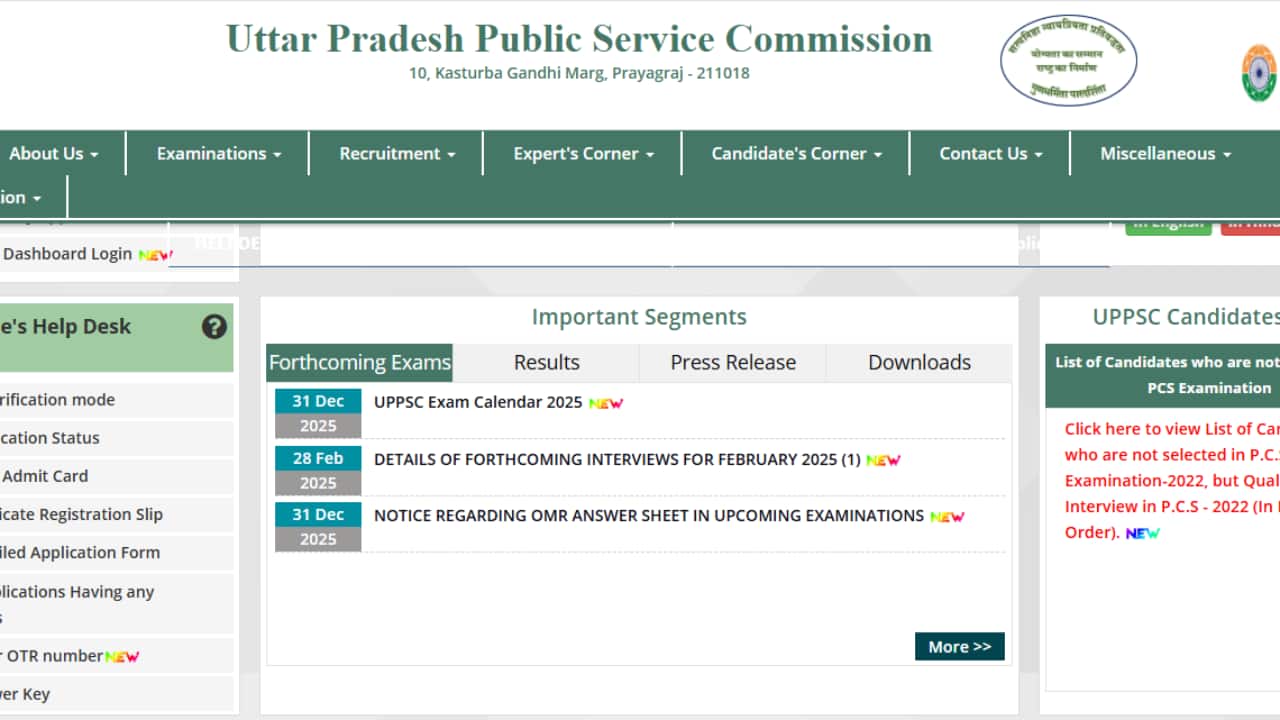Open the Miscellaneous dropdown

point(1163,153)
